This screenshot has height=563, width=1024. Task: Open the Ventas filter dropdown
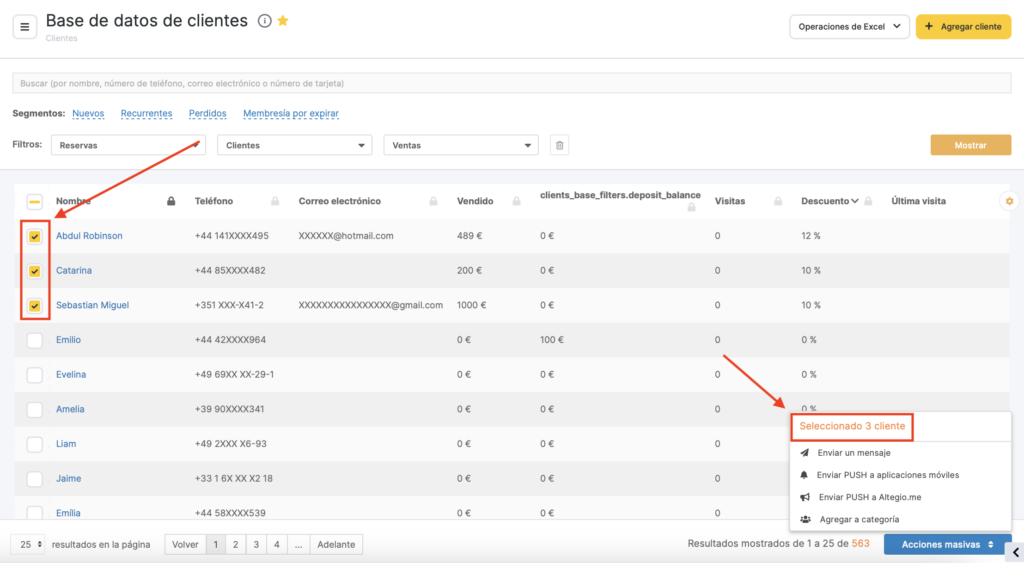click(x=460, y=146)
